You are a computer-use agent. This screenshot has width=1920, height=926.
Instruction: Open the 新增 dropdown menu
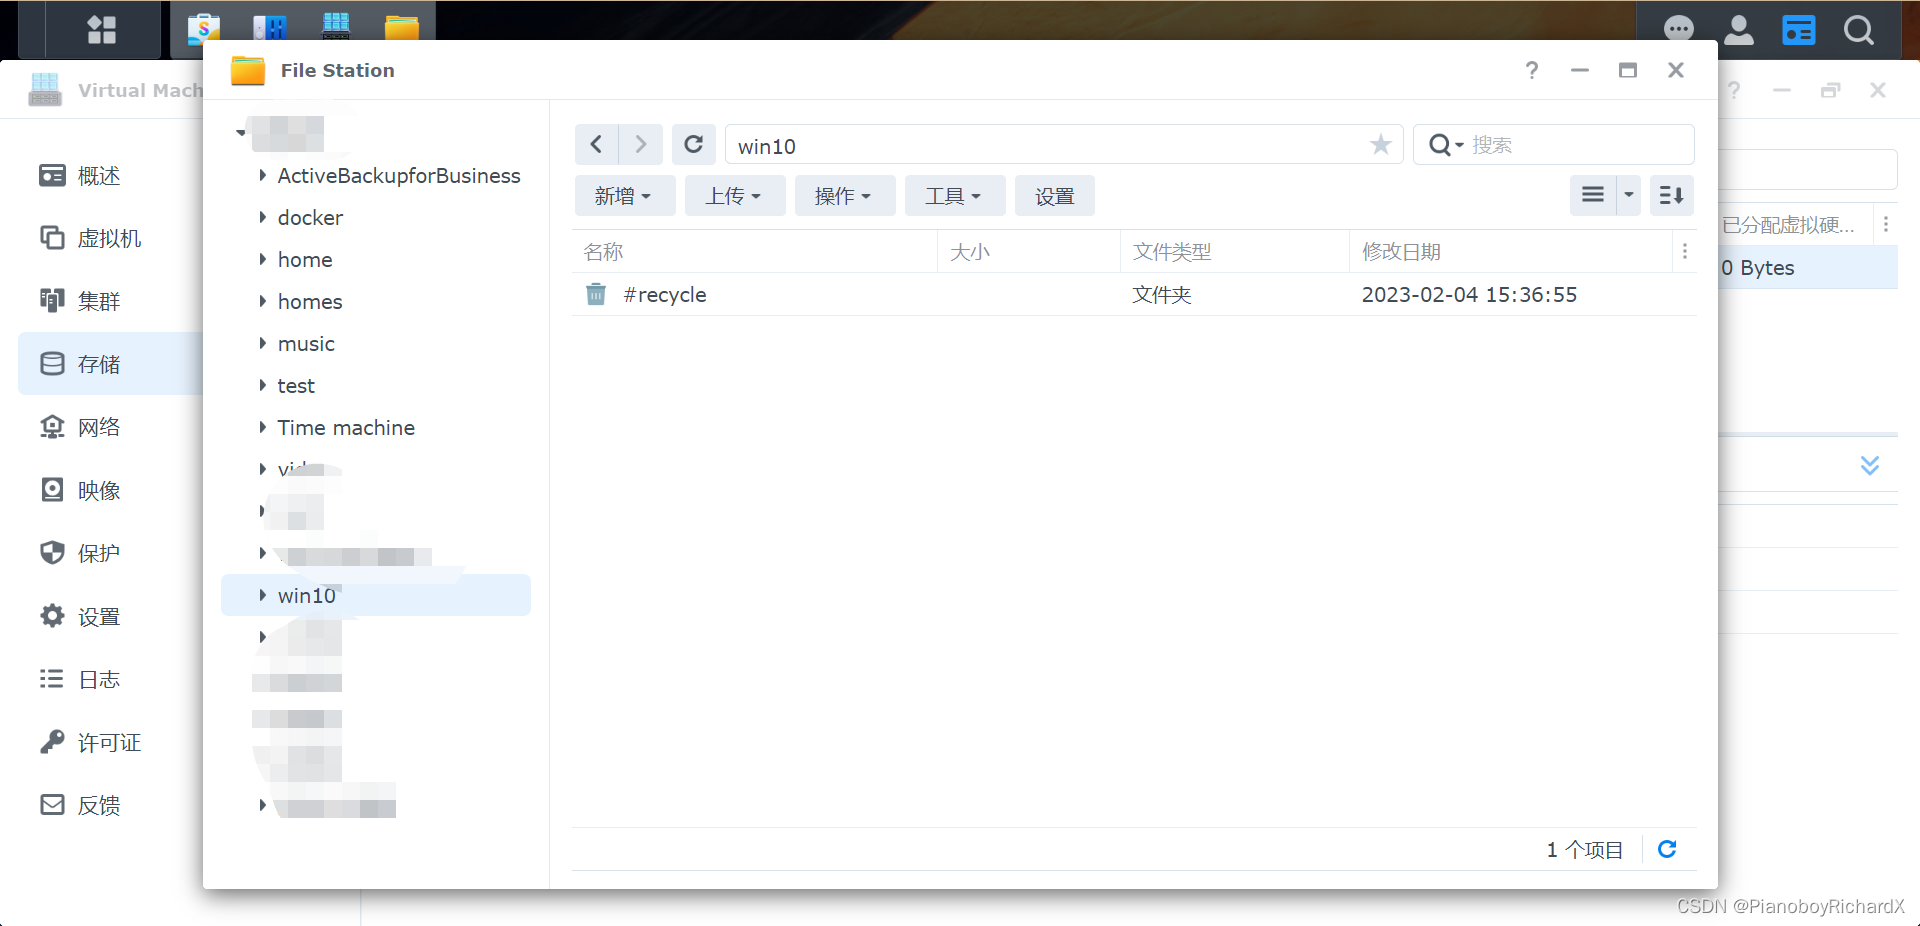(625, 196)
